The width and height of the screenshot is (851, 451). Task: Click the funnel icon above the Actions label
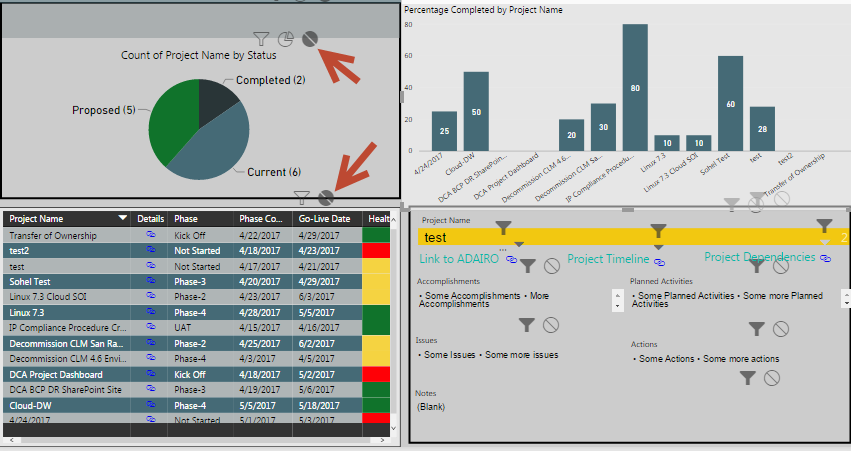pyautogui.click(x=757, y=328)
